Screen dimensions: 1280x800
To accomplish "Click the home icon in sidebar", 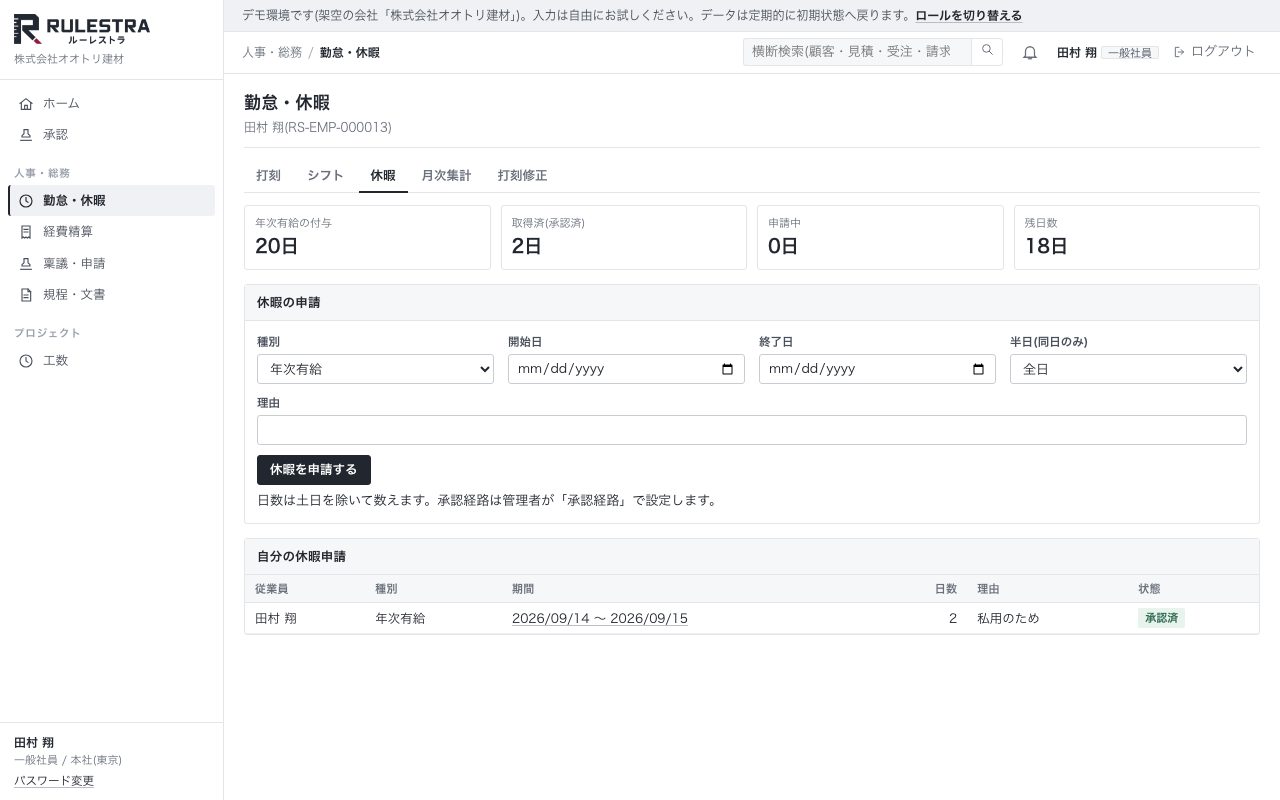I will pyautogui.click(x=26, y=104).
